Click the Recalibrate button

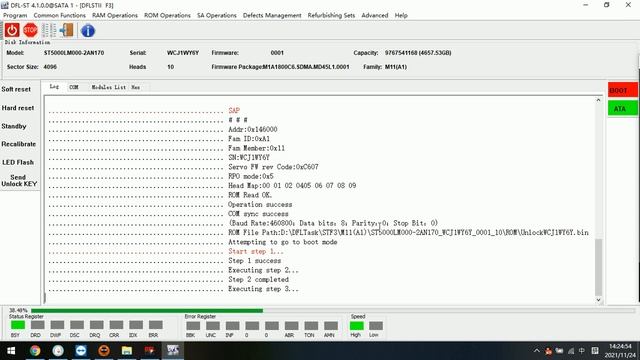pyautogui.click(x=19, y=144)
